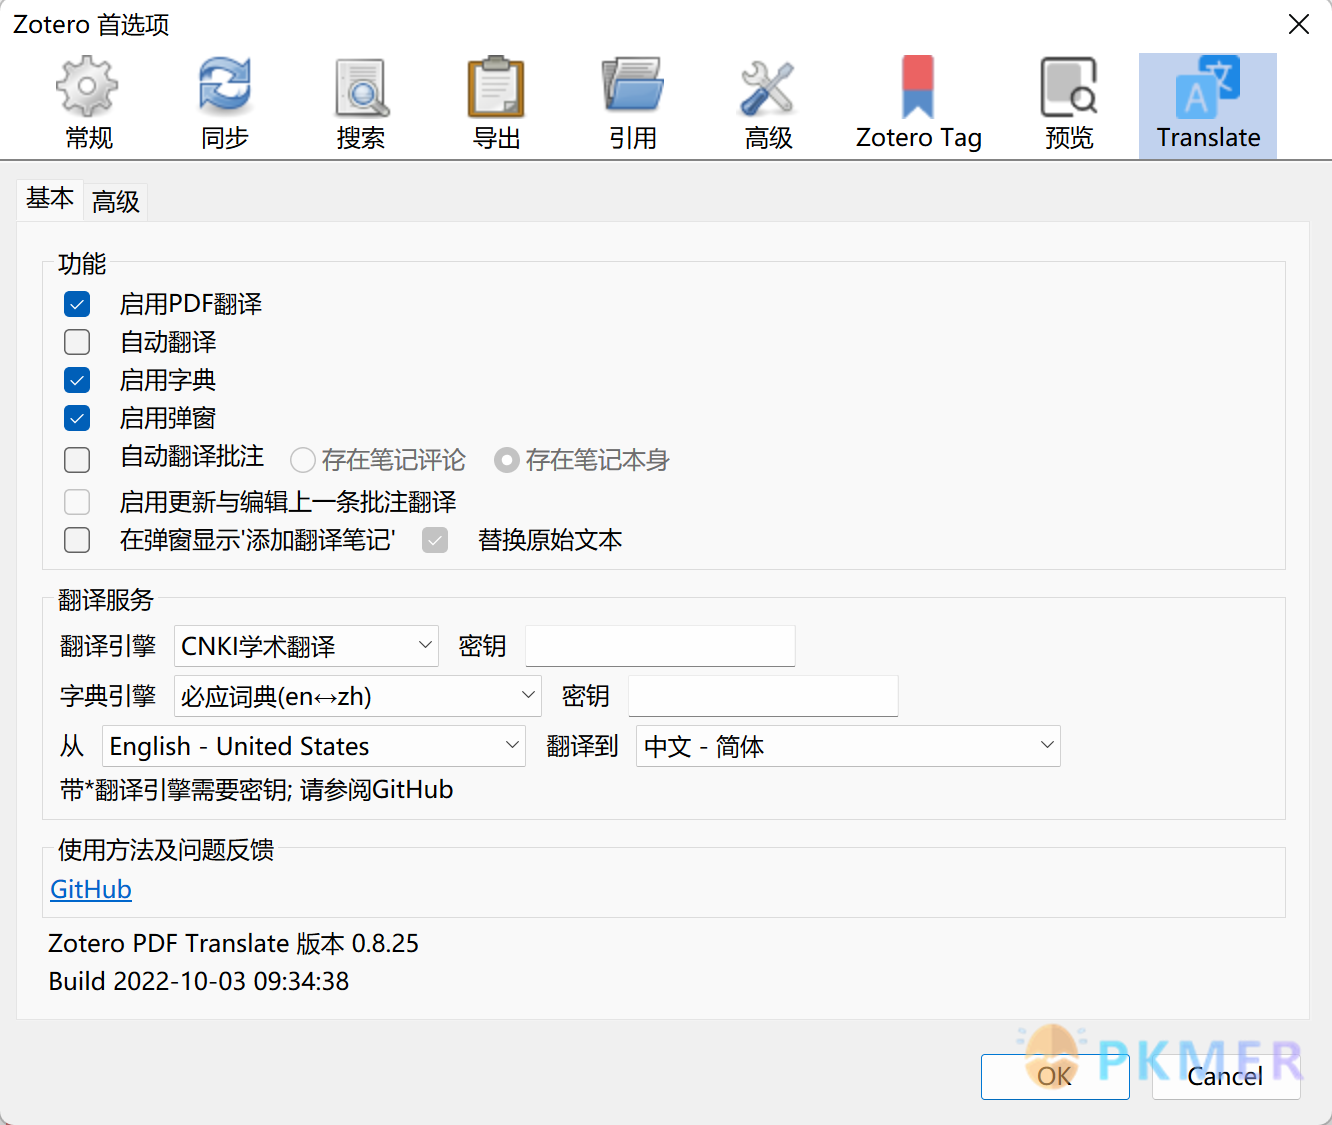The image size is (1332, 1125).
Task: Open the 常规 general preferences pane
Action: pyautogui.click(x=88, y=105)
